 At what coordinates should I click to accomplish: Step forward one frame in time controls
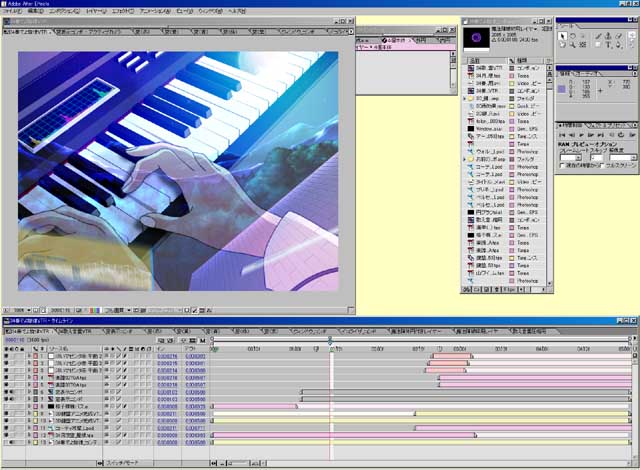(x=591, y=135)
